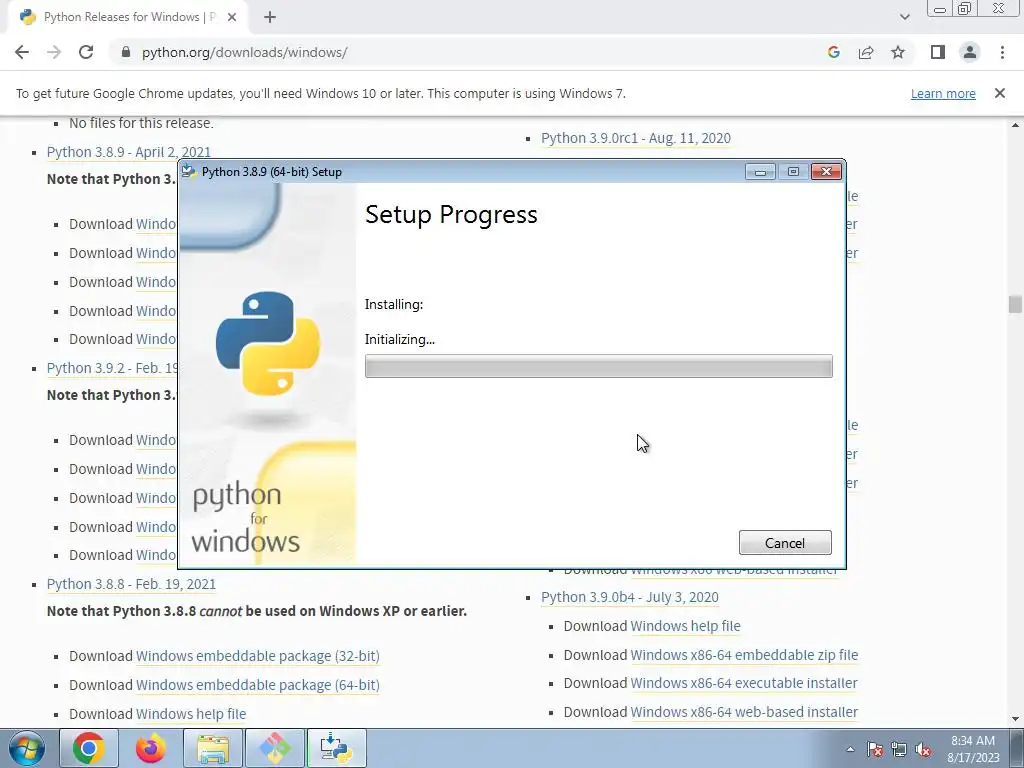This screenshot has width=1024, height=768.
Task: Click the Learn more link
Action: pyautogui.click(x=943, y=93)
